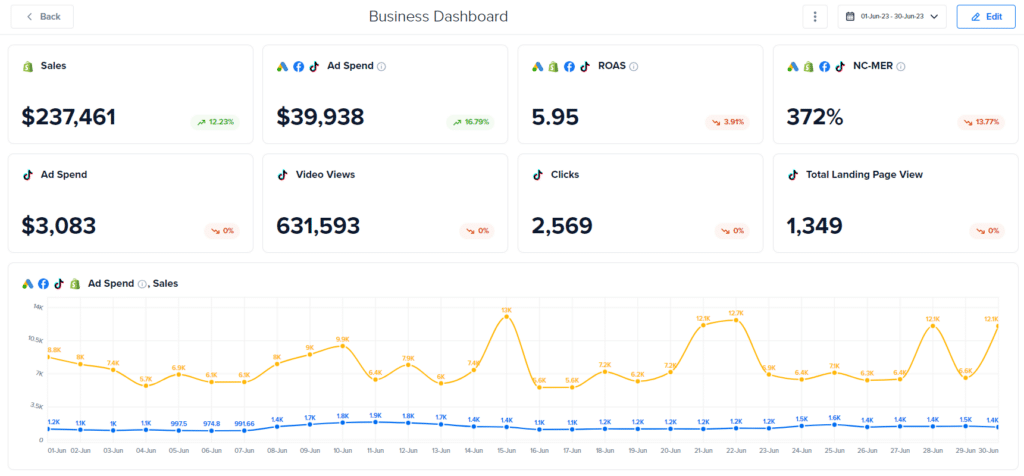
Task: Click the Shopify icon on Sales card
Action: coord(28,66)
